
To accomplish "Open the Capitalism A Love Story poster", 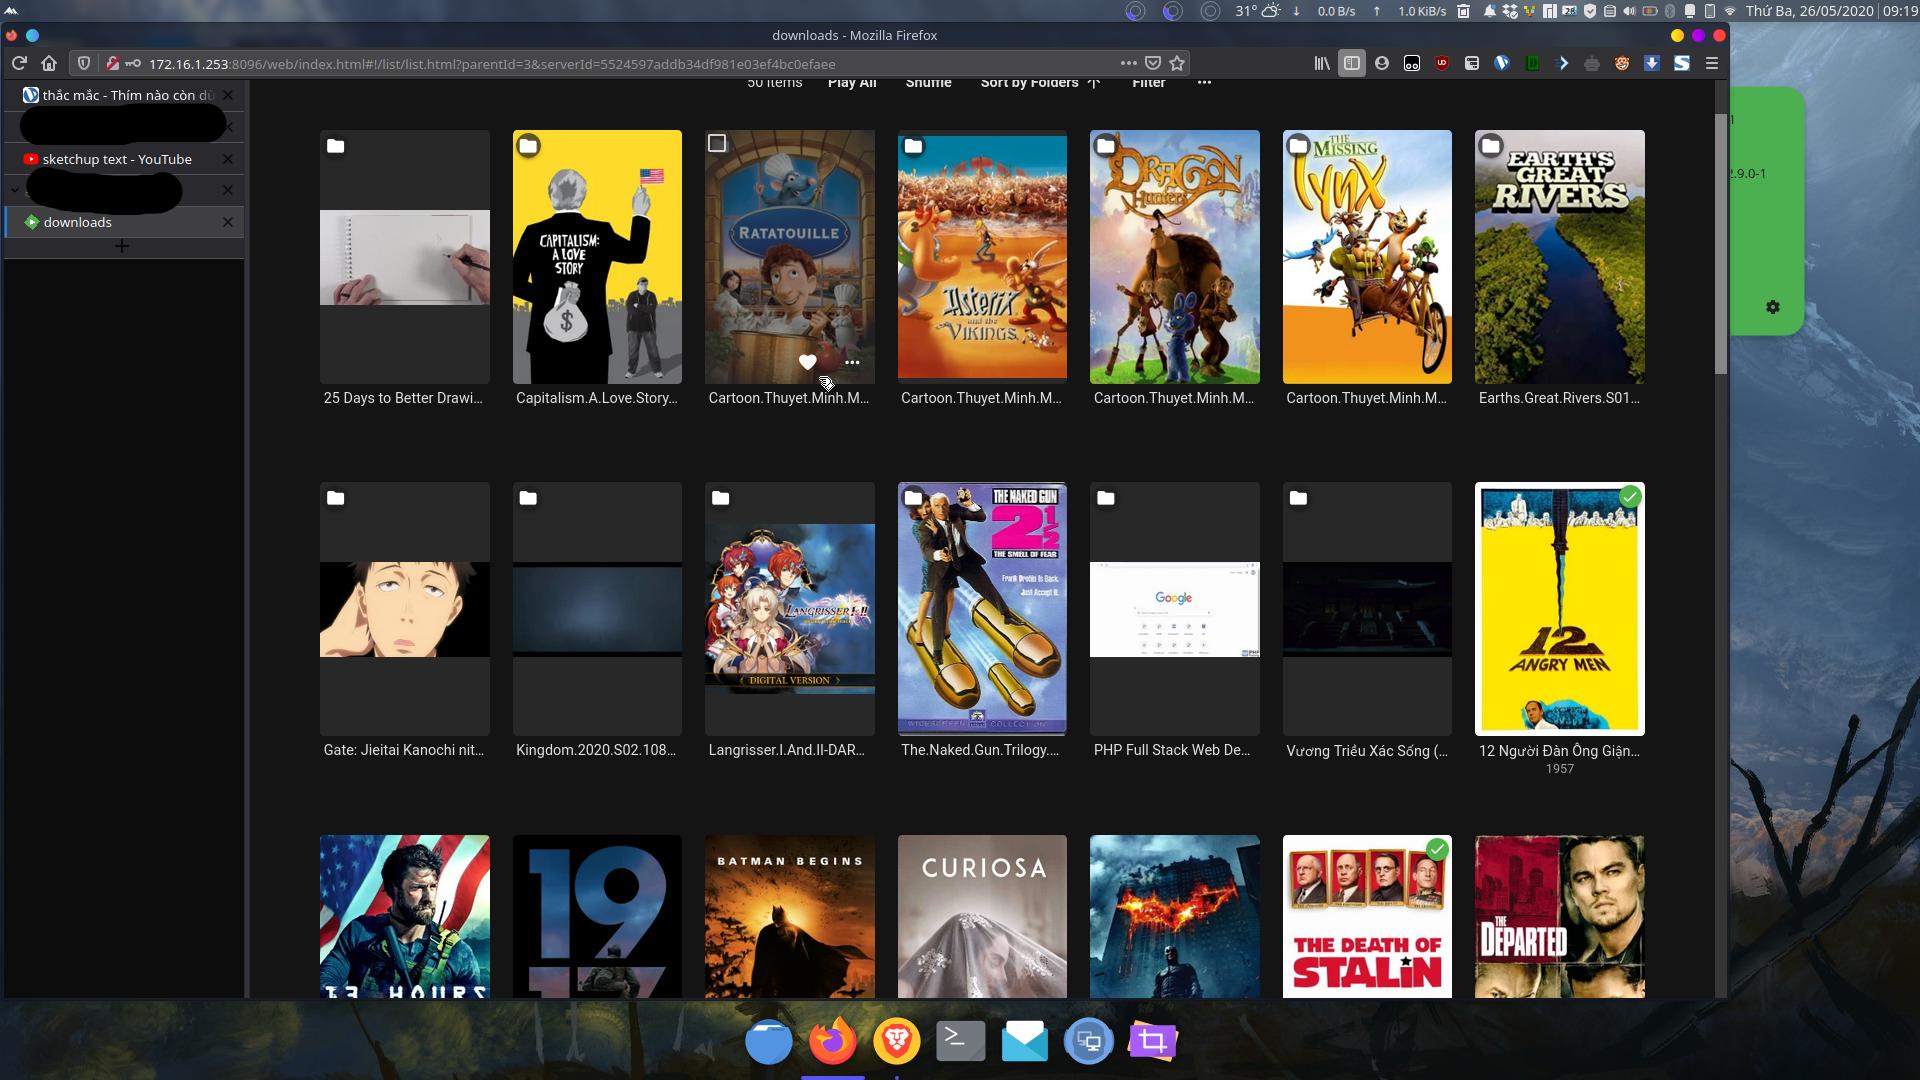I will point(597,257).
